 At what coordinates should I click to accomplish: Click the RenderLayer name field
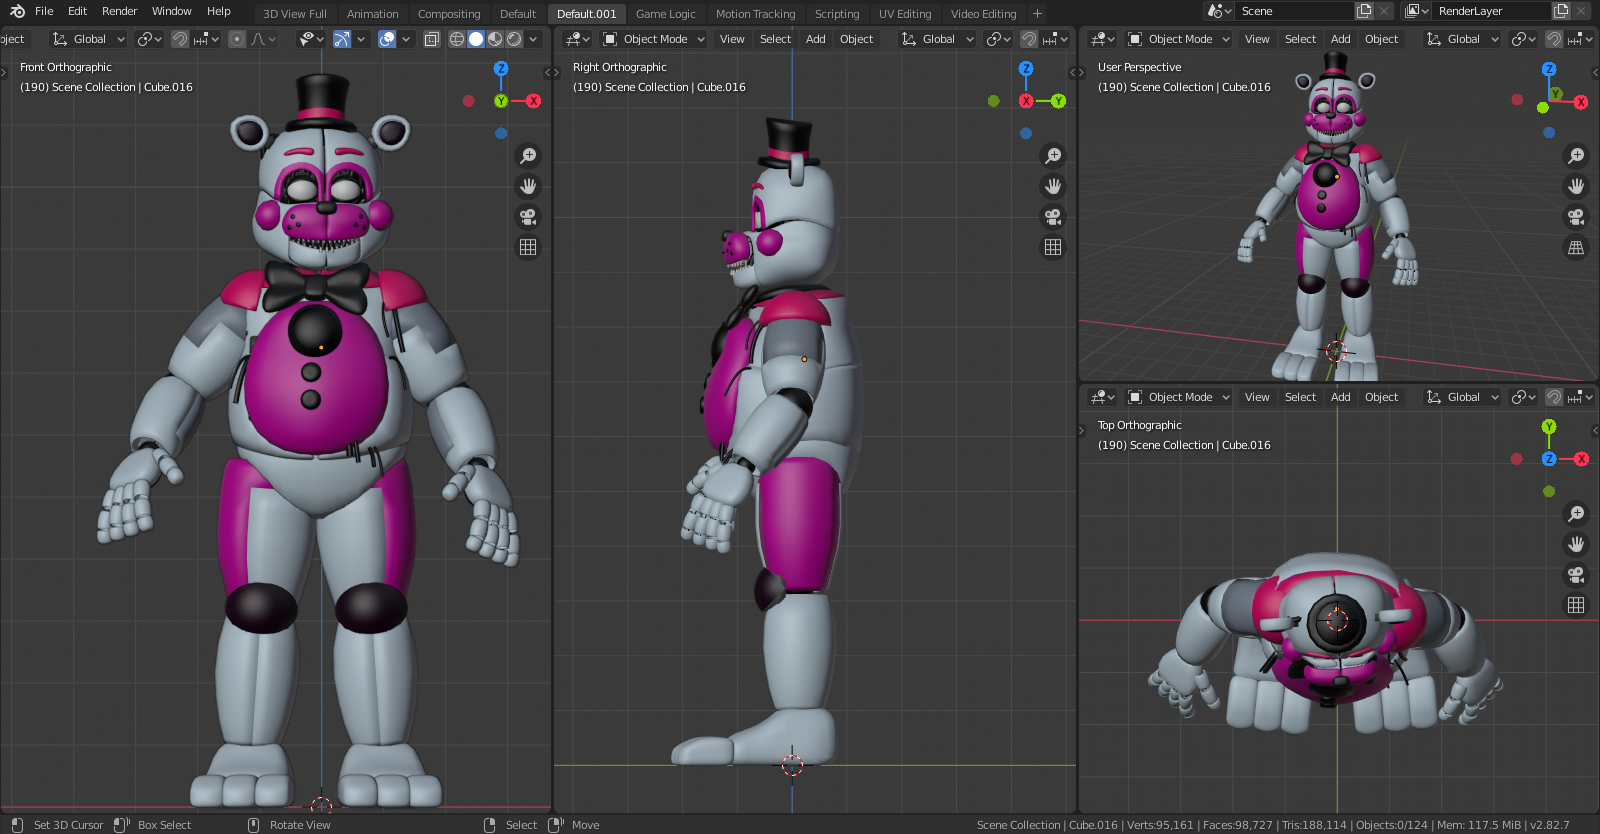click(x=1492, y=11)
